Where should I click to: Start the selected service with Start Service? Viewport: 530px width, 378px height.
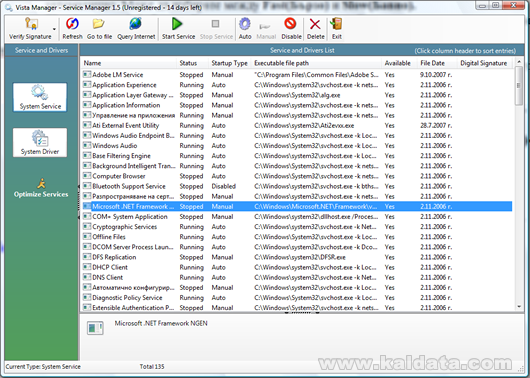(178, 28)
